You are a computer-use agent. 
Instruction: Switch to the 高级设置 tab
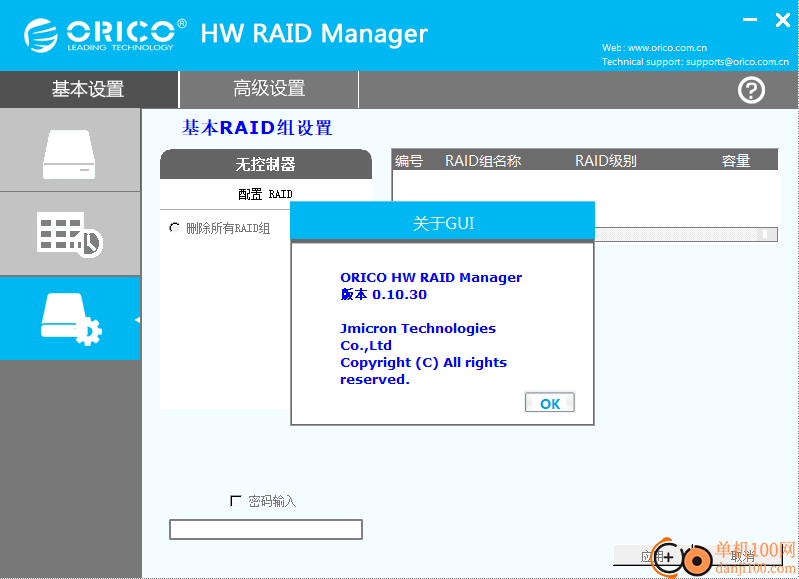pos(269,89)
